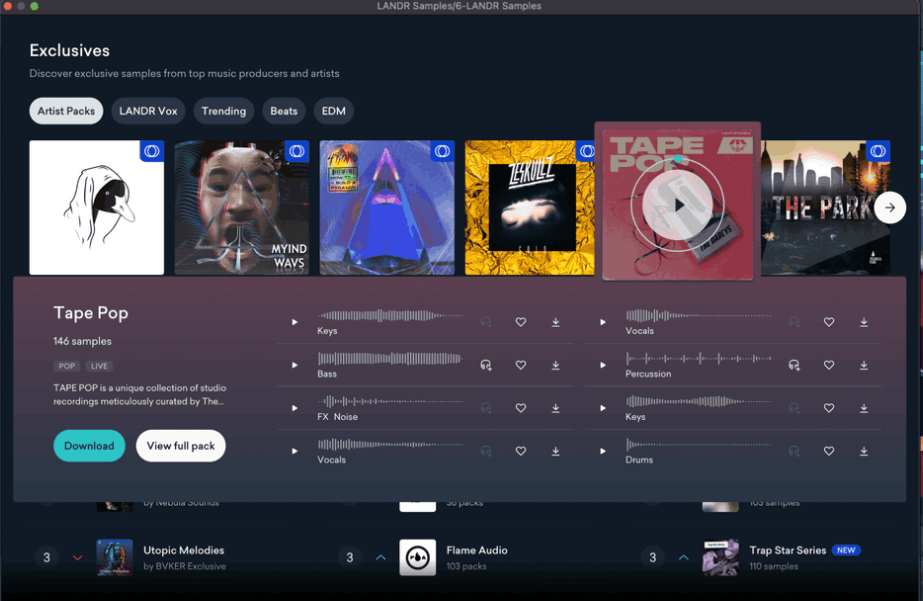The height and width of the screenshot is (601, 923).
Task: Click LANDR badge on MYIND WAVS cover
Action: tap(297, 151)
